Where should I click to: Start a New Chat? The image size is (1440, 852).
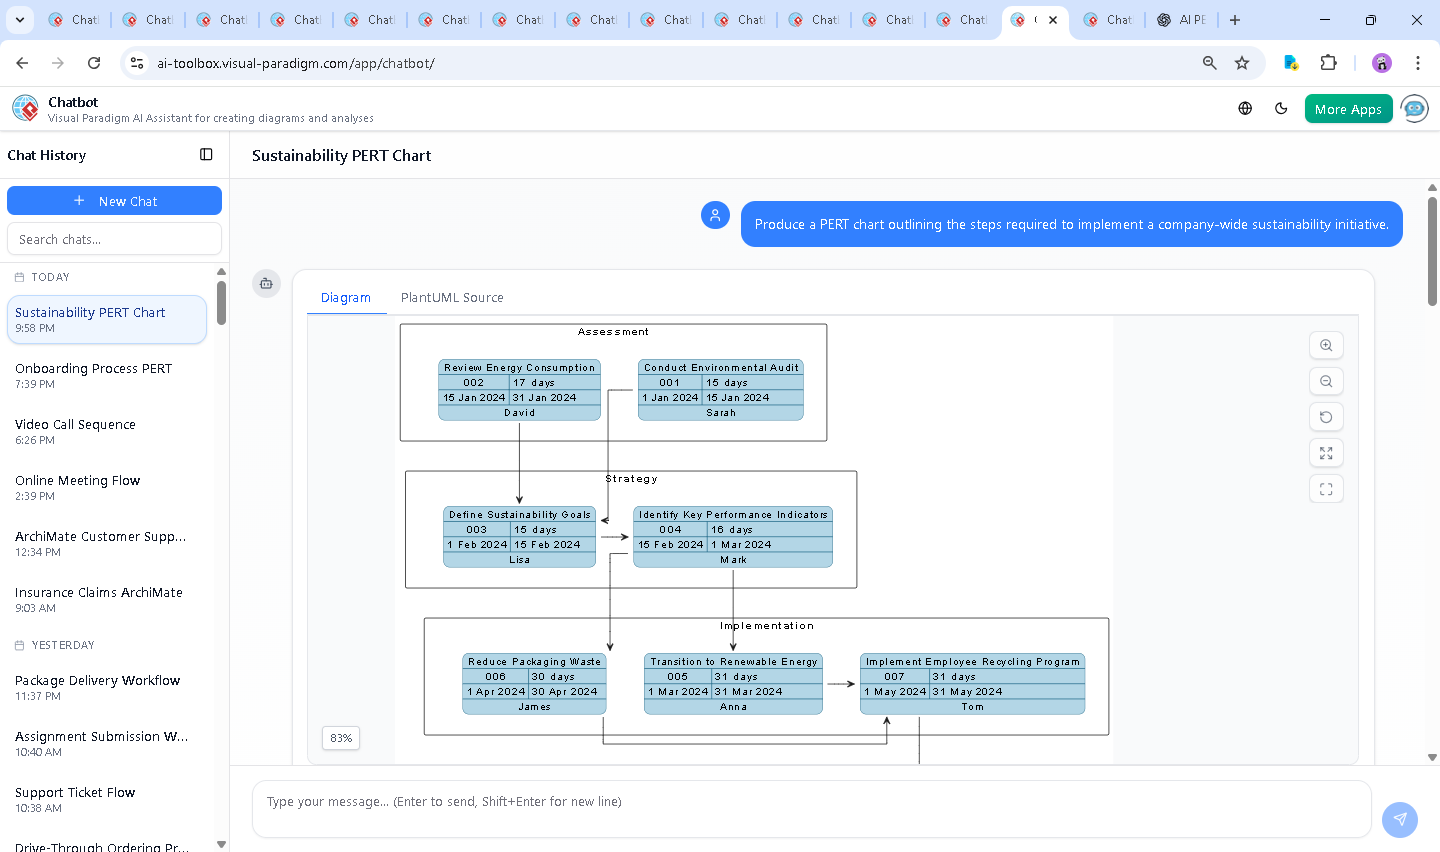point(114,201)
